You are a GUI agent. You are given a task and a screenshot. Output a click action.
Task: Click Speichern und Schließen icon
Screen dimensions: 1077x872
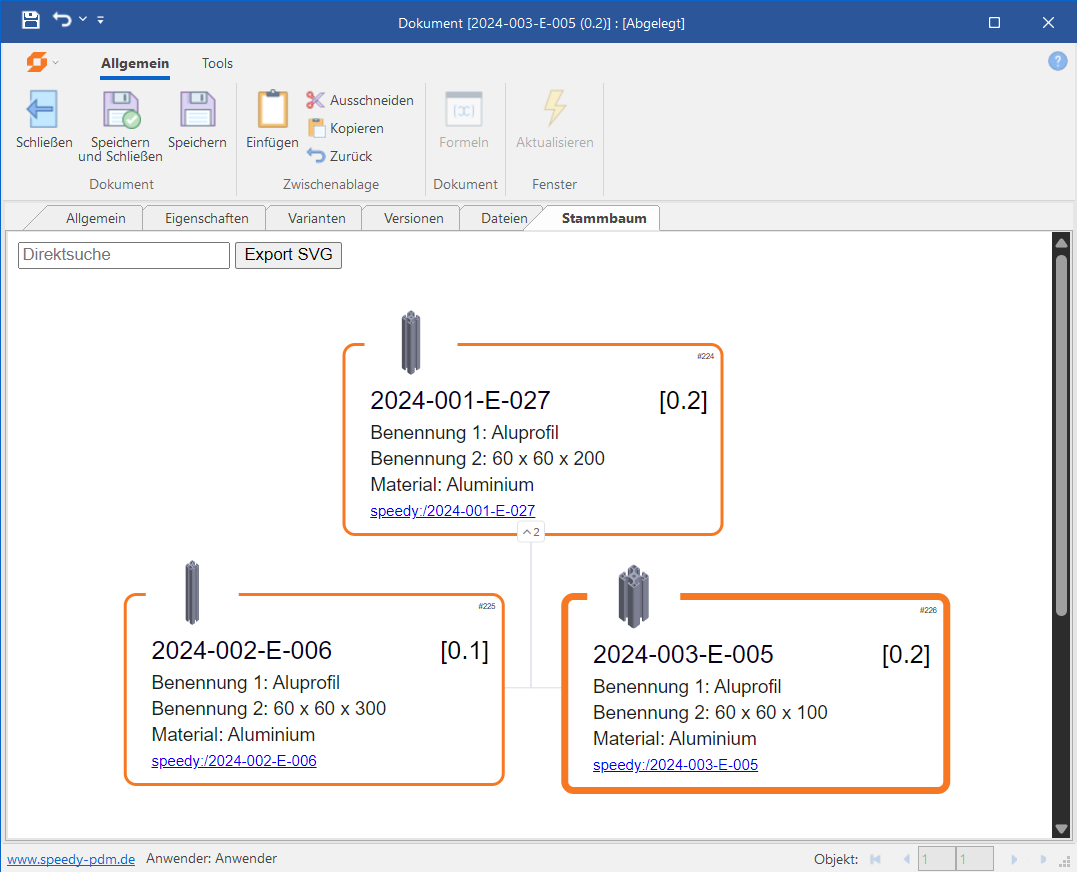(120, 110)
